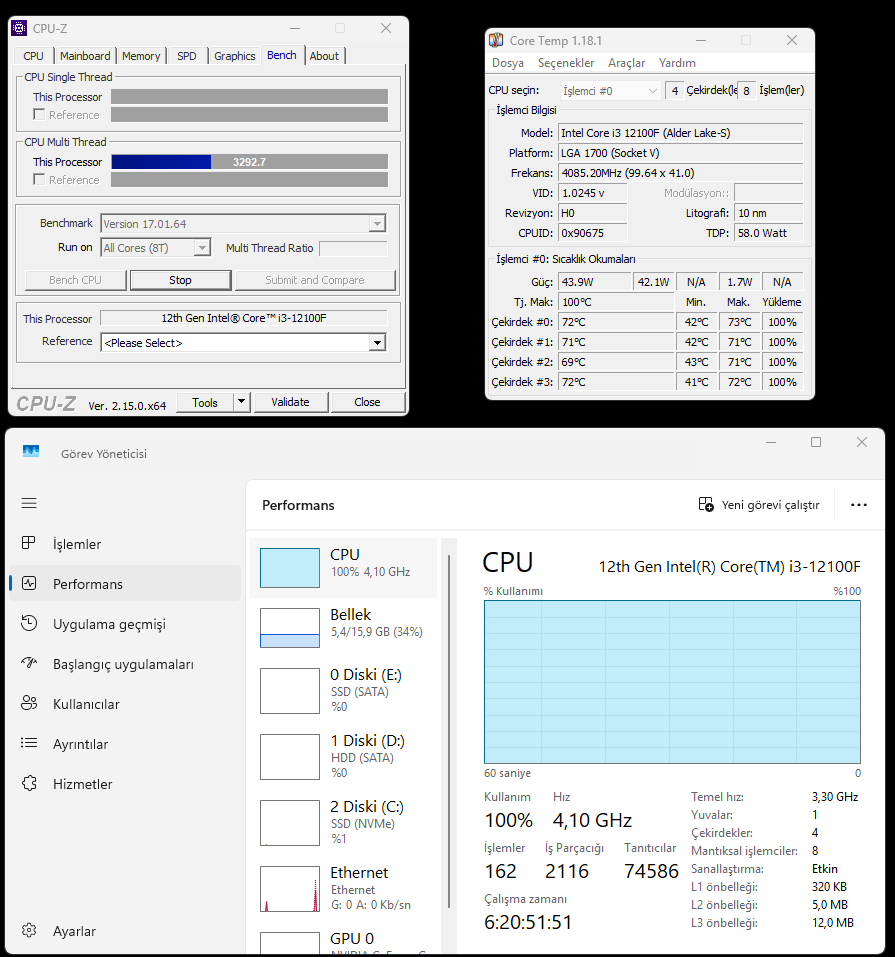
Task: Select the CPU performance thumbnail graph
Action: [290, 568]
